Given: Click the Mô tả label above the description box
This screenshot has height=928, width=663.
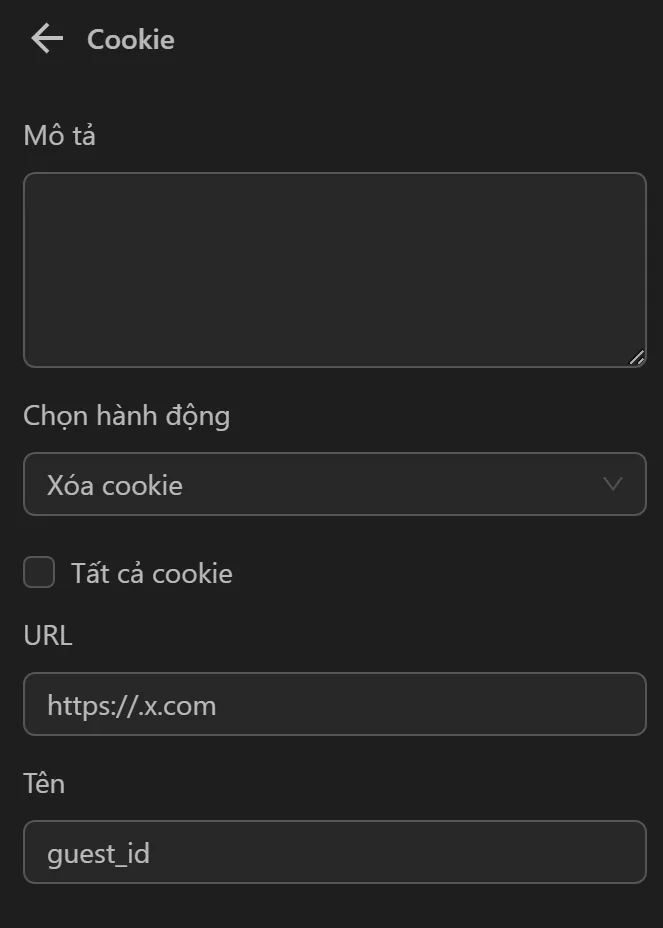Looking at the screenshot, I should coord(58,135).
